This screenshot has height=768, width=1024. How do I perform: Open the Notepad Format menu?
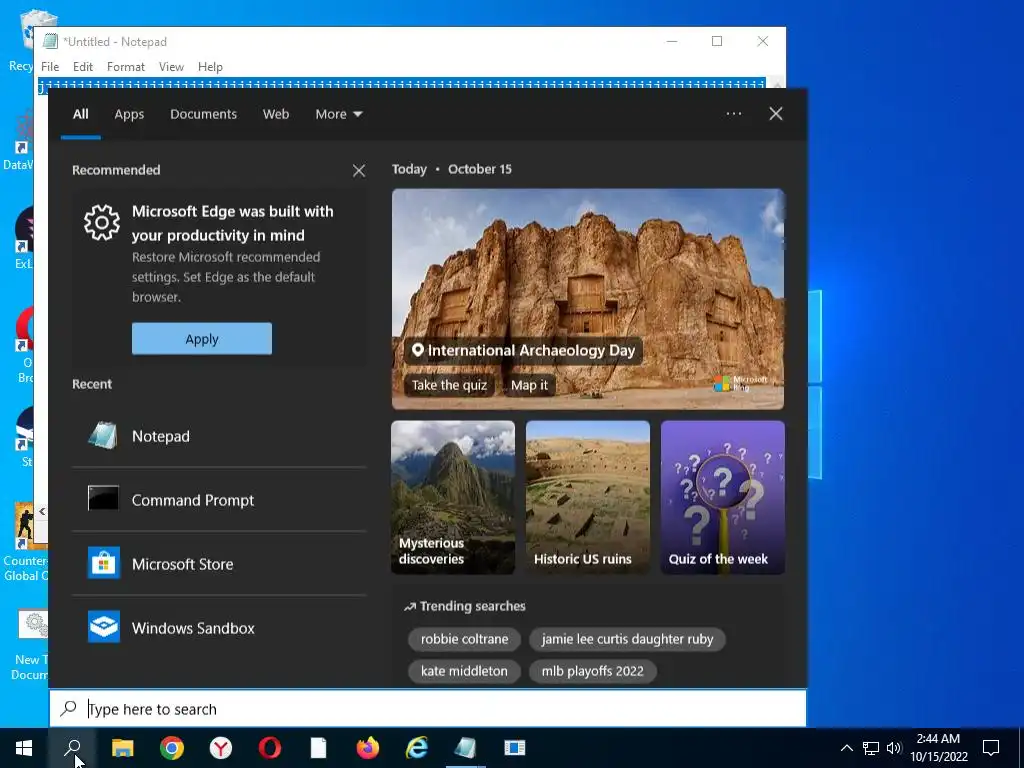point(125,67)
